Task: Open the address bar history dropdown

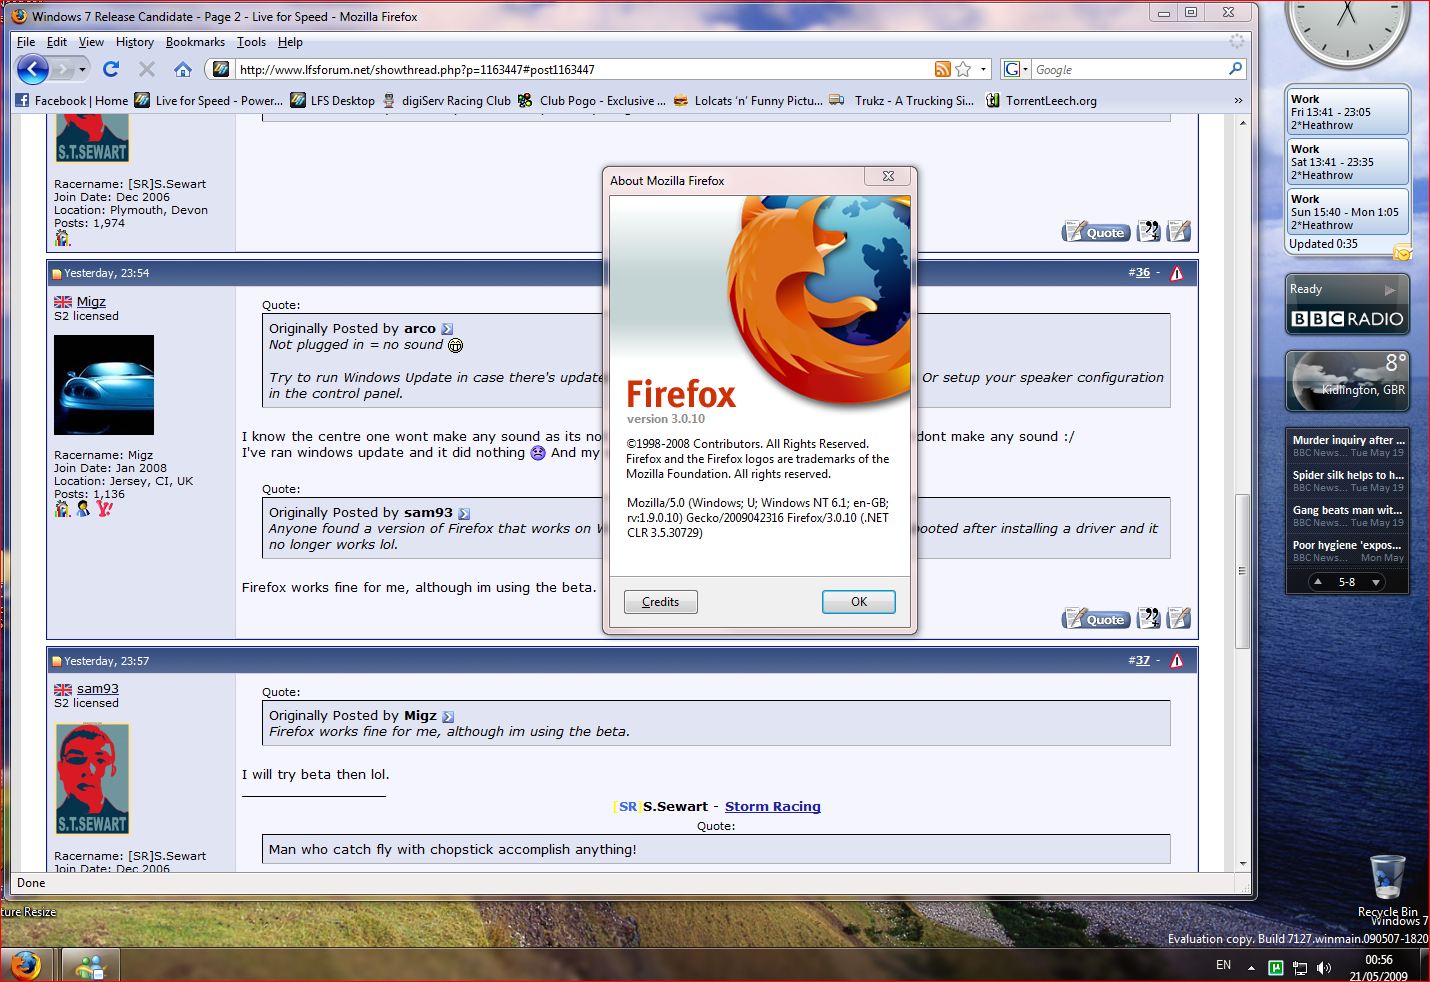Action: click(983, 69)
